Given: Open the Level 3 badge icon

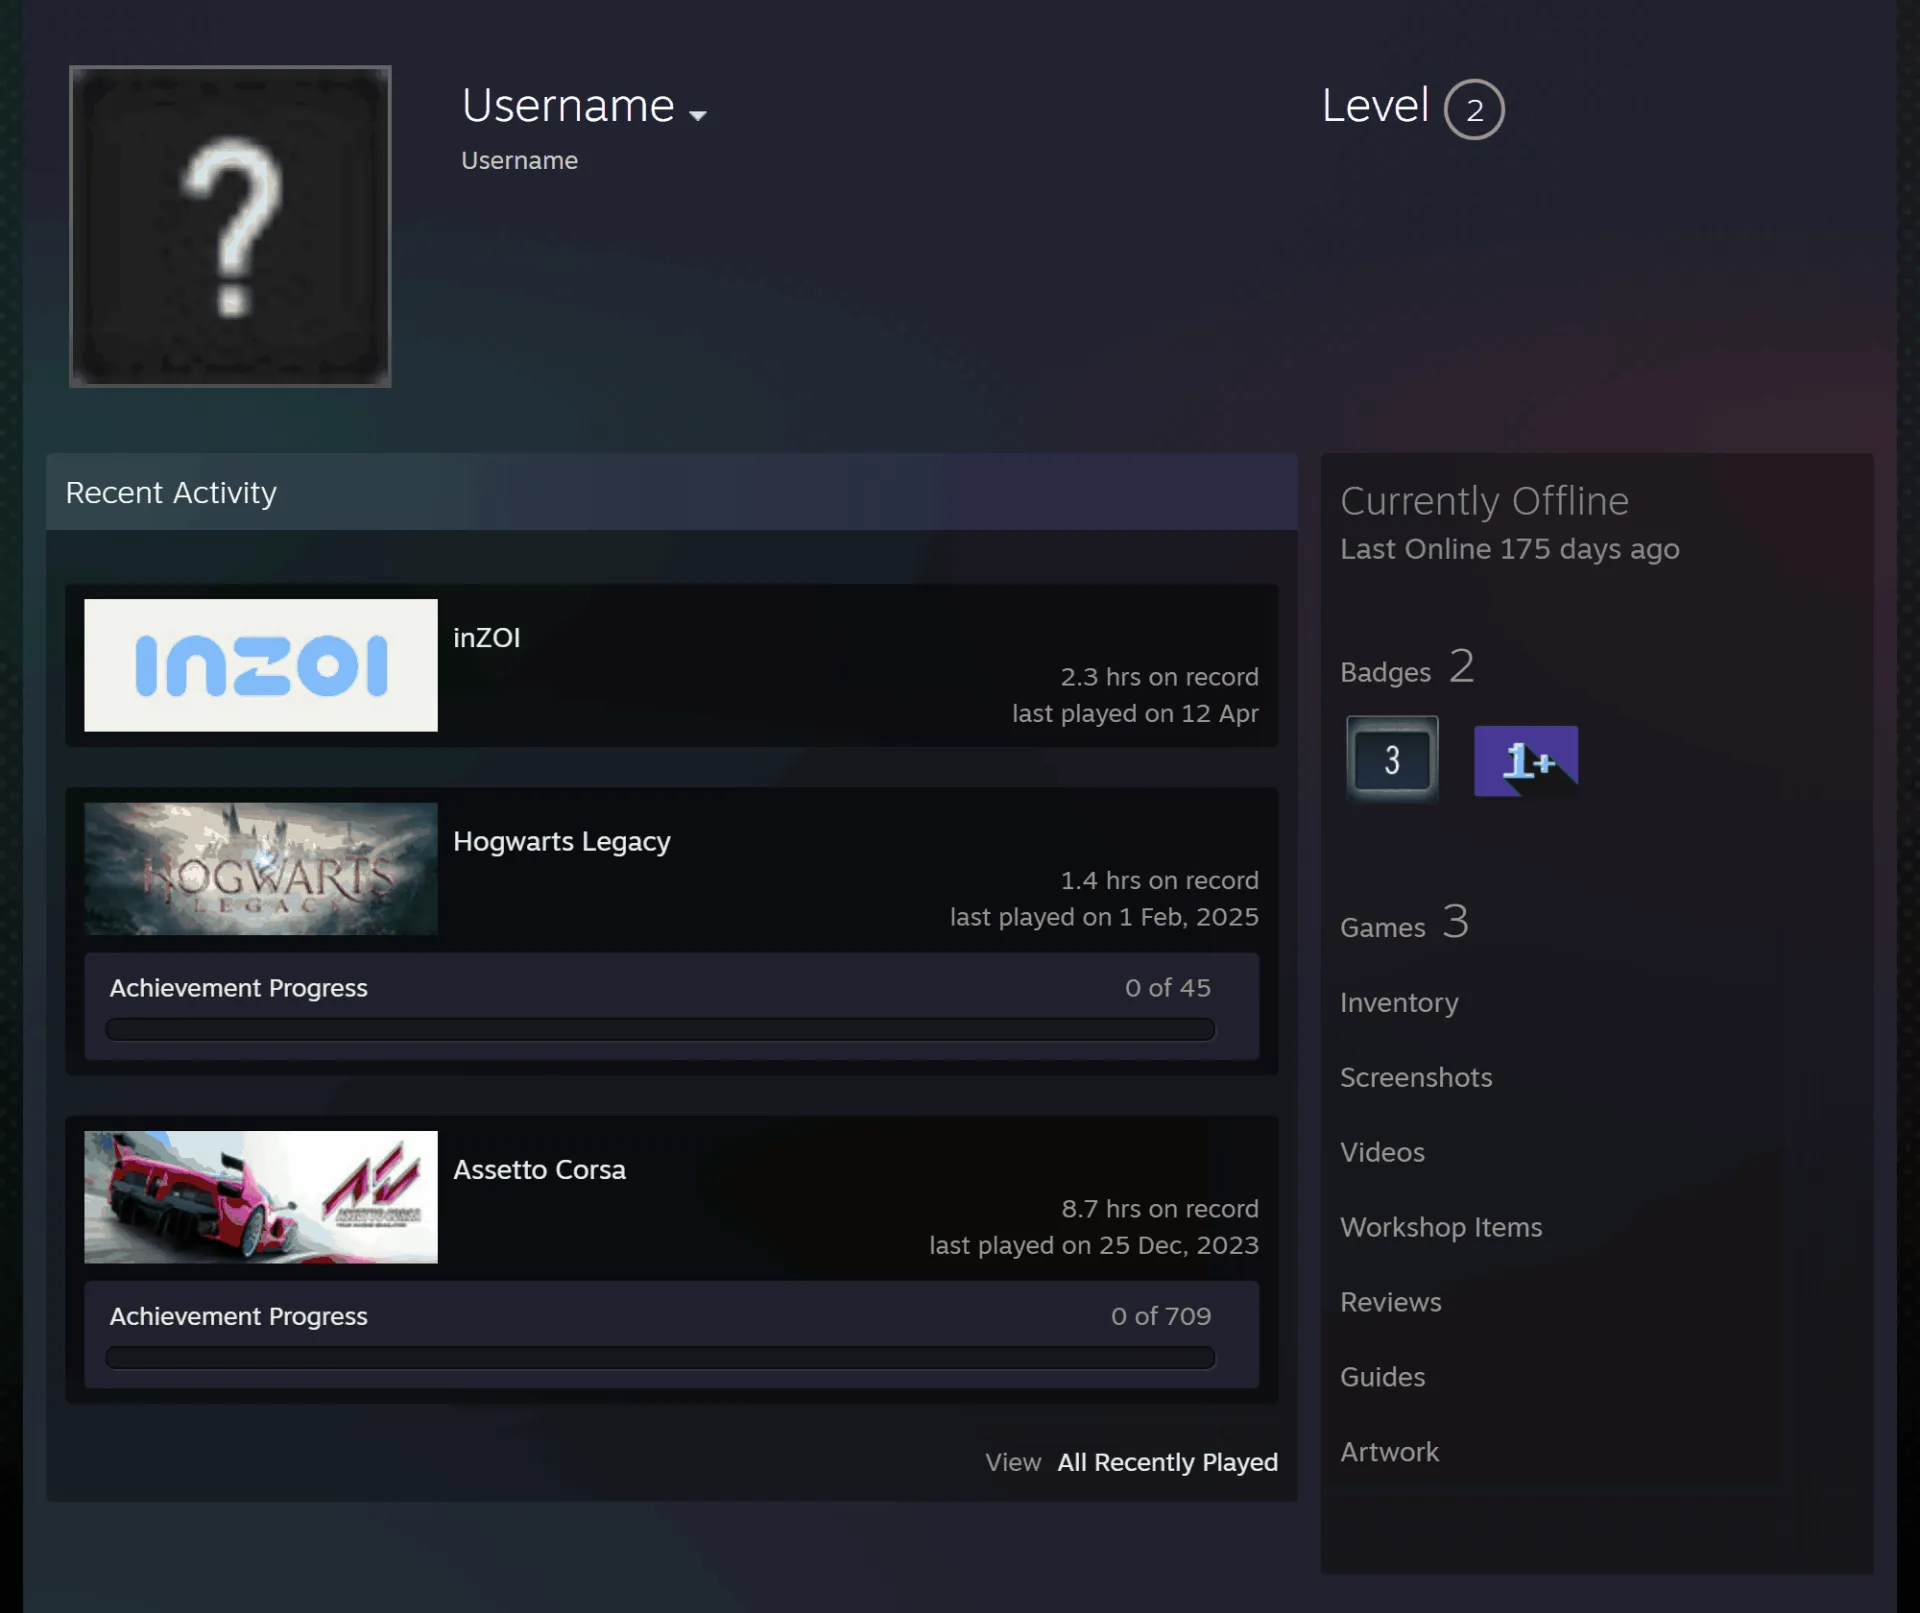Looking at the screenshot, I should click(x=1392, y=759).
